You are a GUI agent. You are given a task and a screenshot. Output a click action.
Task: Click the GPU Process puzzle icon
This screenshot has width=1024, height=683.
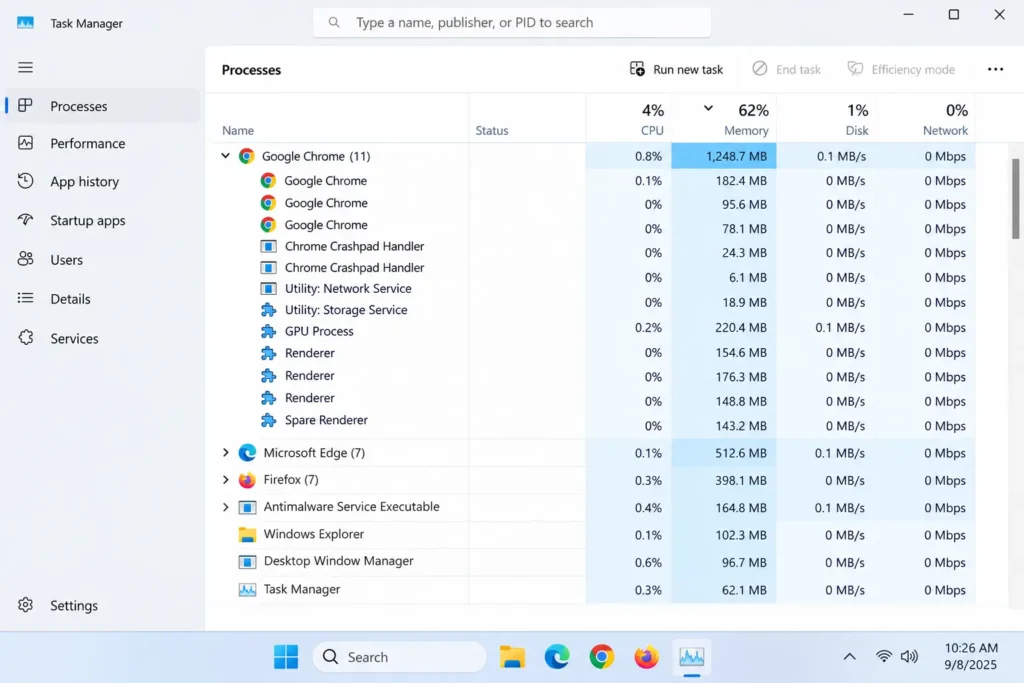268,331
